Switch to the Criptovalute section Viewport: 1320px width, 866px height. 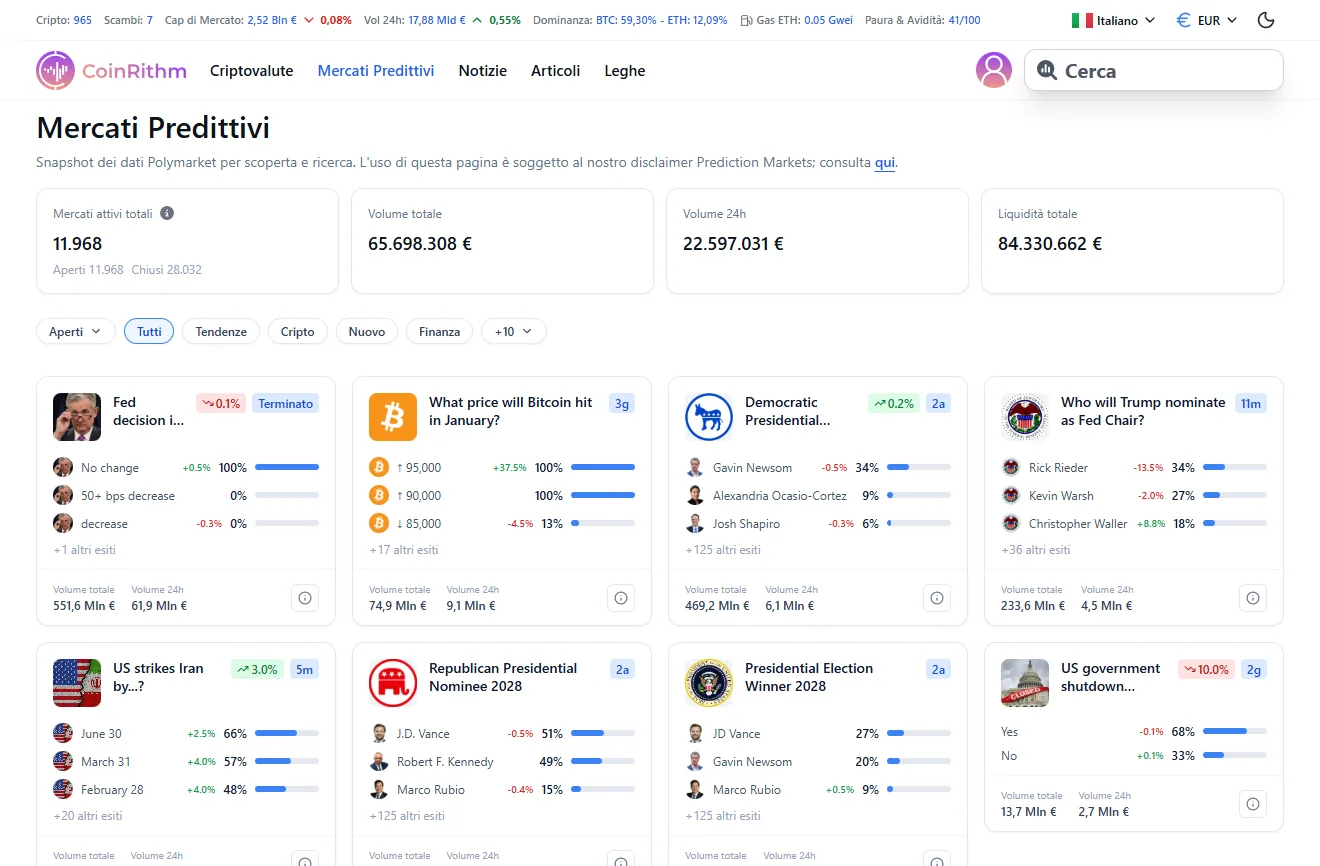[x=251, y=70]
